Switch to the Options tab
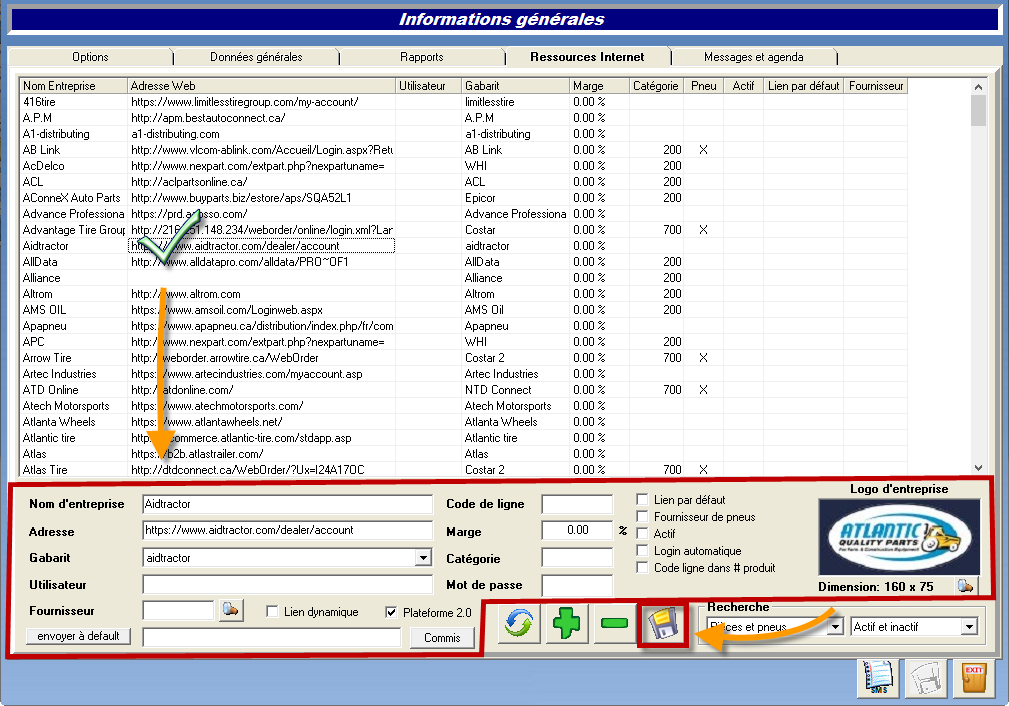Screen dimensions: 1009x706 tap(90, 57)
